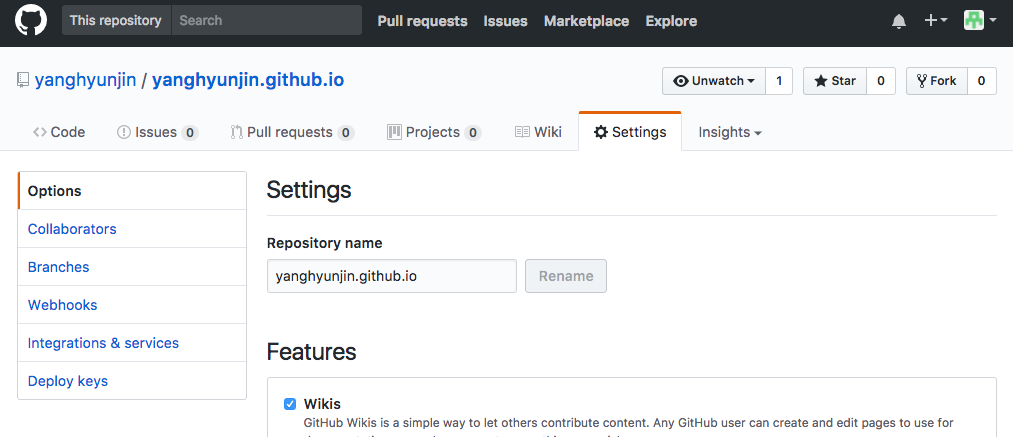Click the eye icon on Unwatch
1013x437 pixels.
pyautogui.click(x=680, y=81)
